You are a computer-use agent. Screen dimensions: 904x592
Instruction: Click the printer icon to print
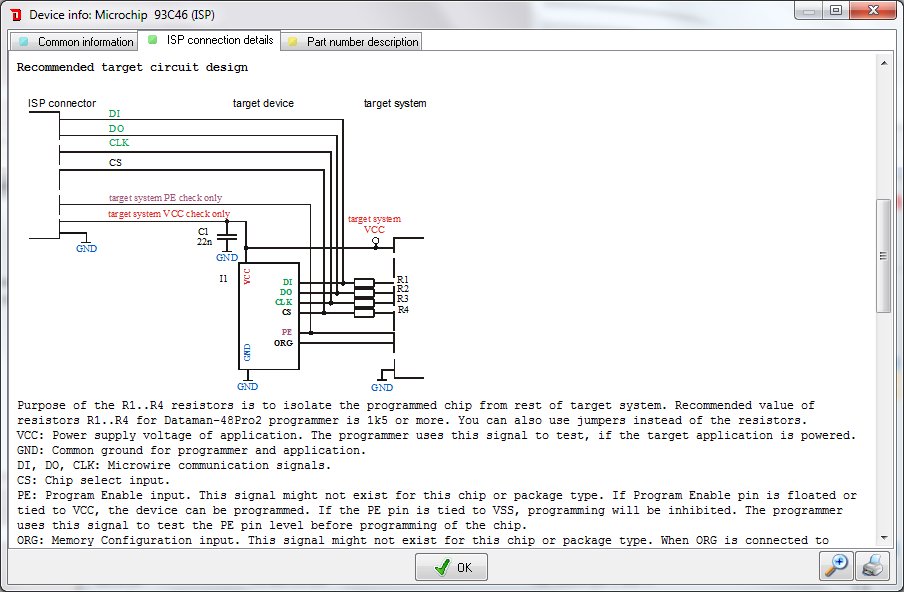point(872,567)
